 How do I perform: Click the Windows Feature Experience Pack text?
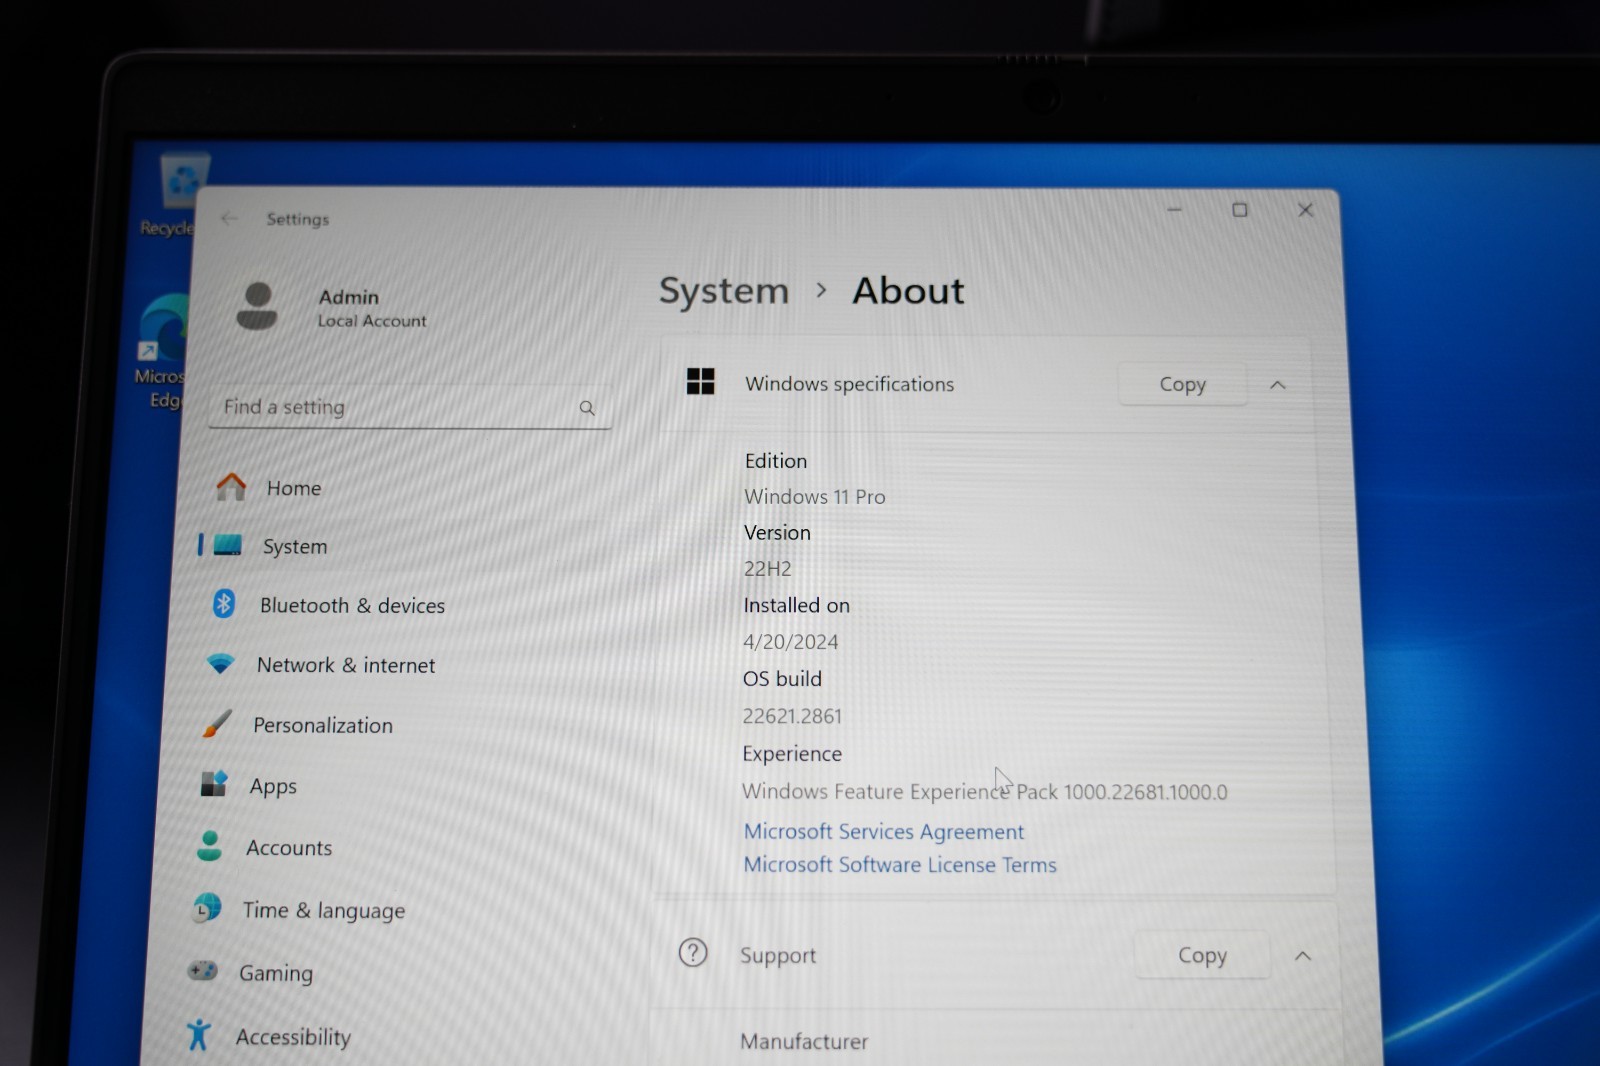[984, 792]
